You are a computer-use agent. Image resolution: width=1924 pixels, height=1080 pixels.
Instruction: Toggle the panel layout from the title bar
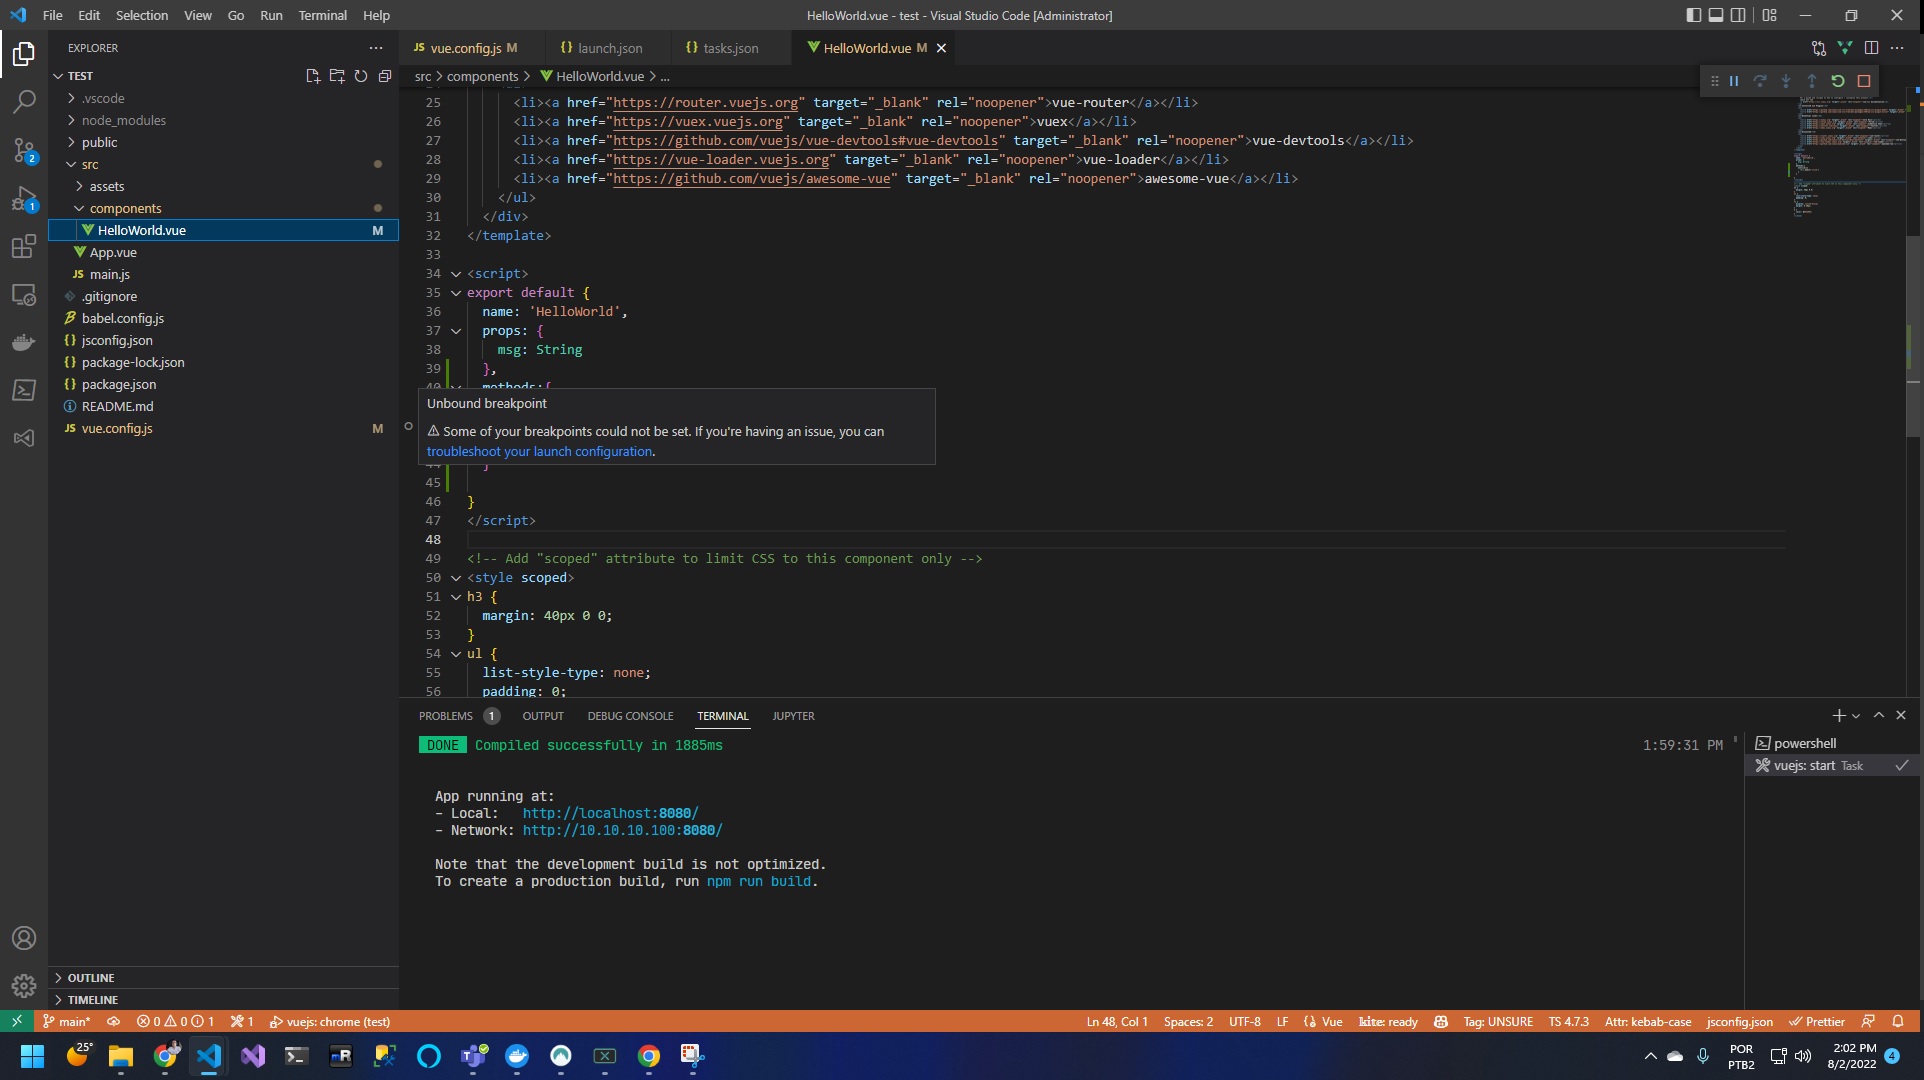pos(1717,15)
